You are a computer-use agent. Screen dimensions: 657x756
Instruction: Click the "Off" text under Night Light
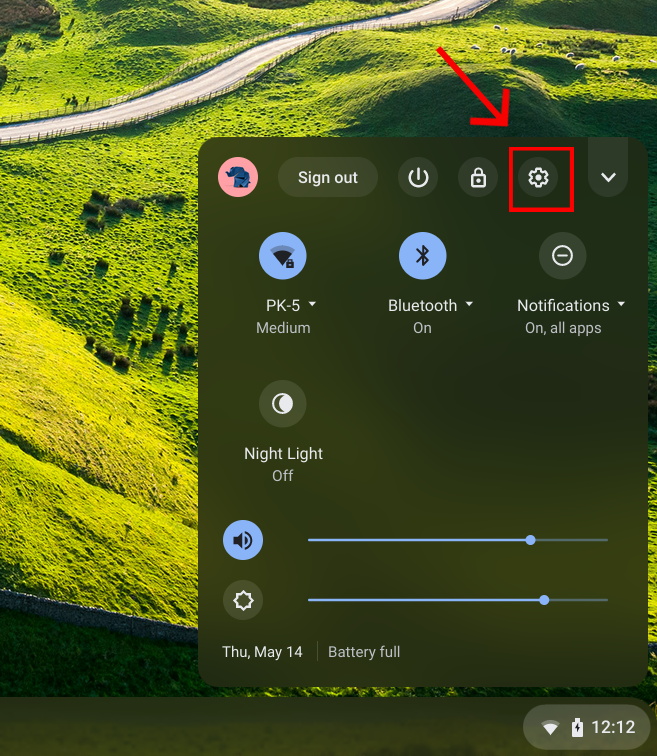[282, 476]
